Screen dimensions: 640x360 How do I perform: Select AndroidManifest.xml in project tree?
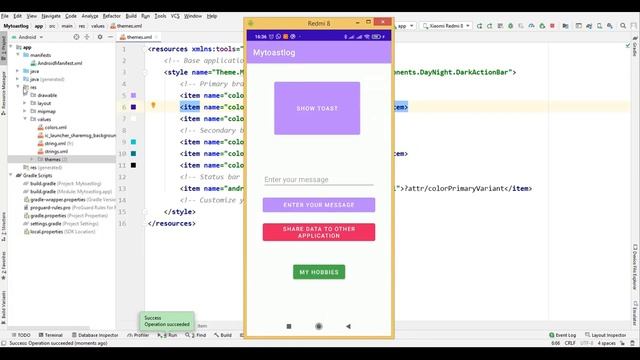coord(56,63)
